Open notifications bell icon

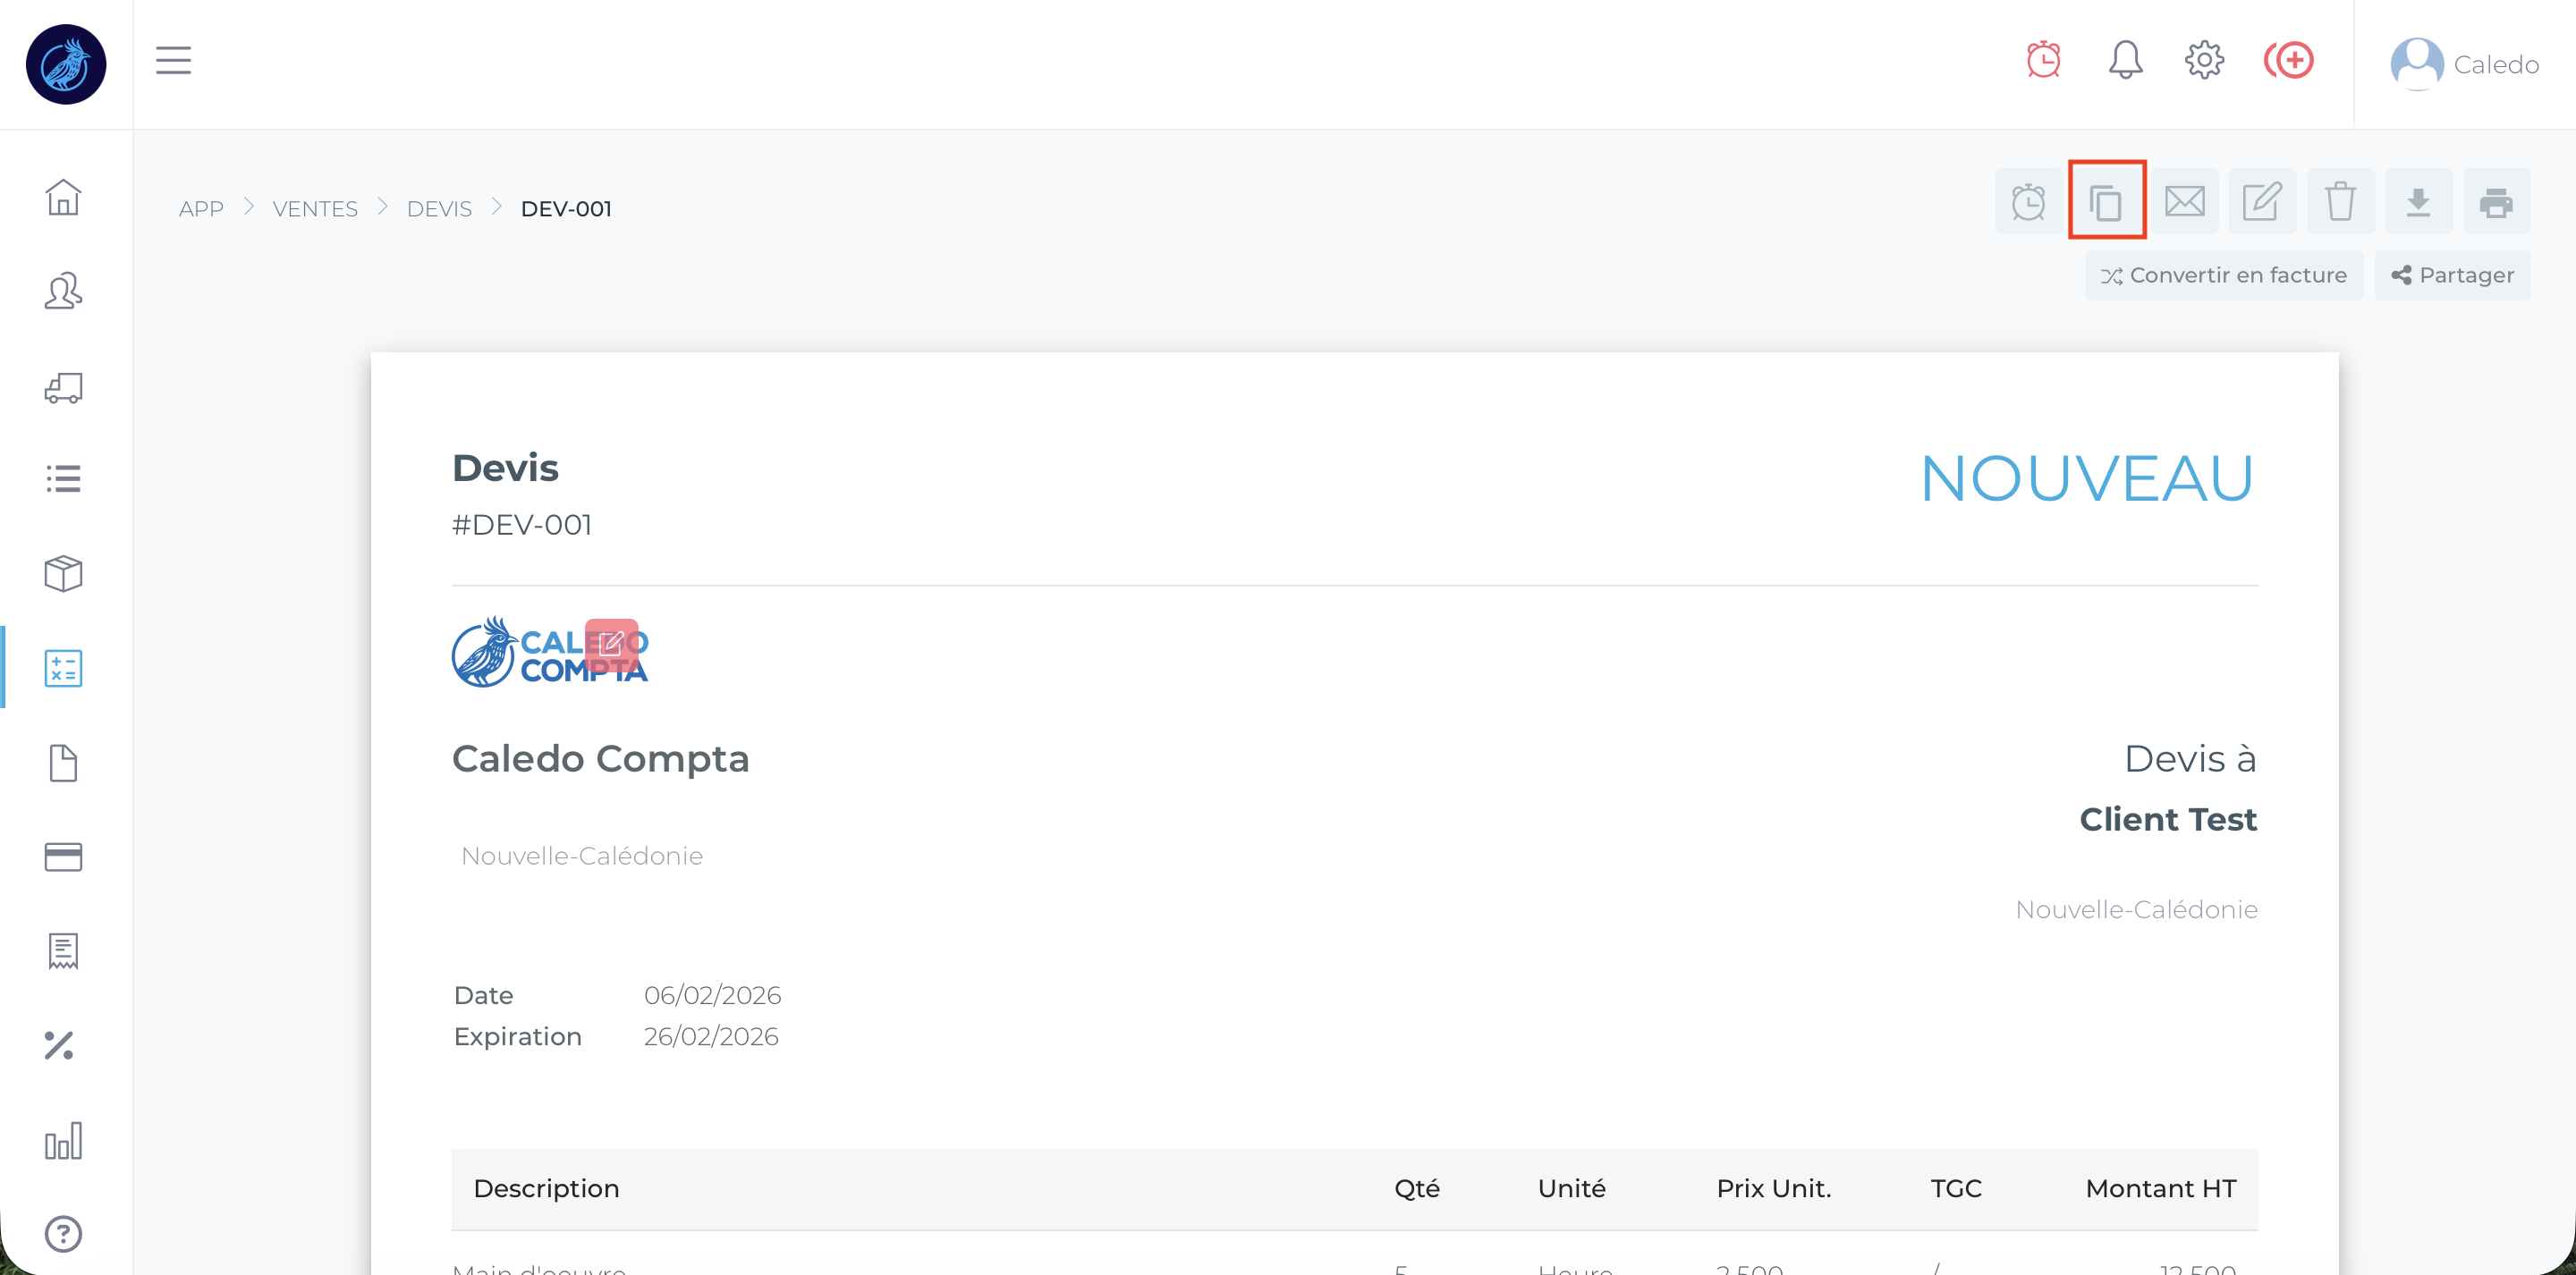pos(2125,60)
